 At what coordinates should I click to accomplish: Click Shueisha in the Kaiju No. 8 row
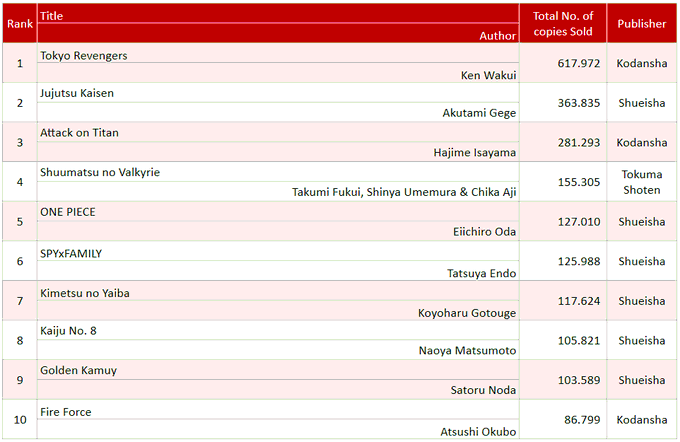642,341
